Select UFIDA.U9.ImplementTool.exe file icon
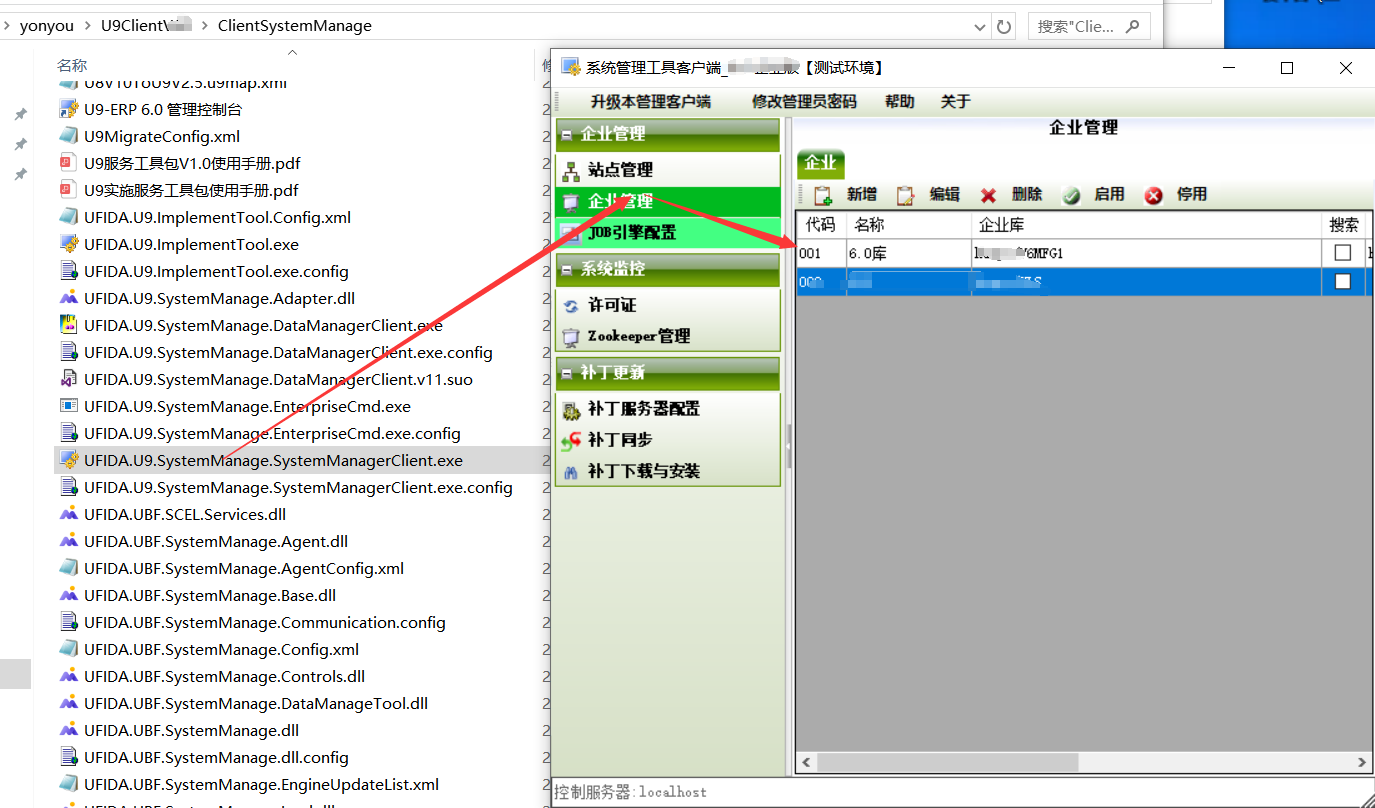Image resolution: width=1375 pixels, height=808 pixels. tap(69, 244)
